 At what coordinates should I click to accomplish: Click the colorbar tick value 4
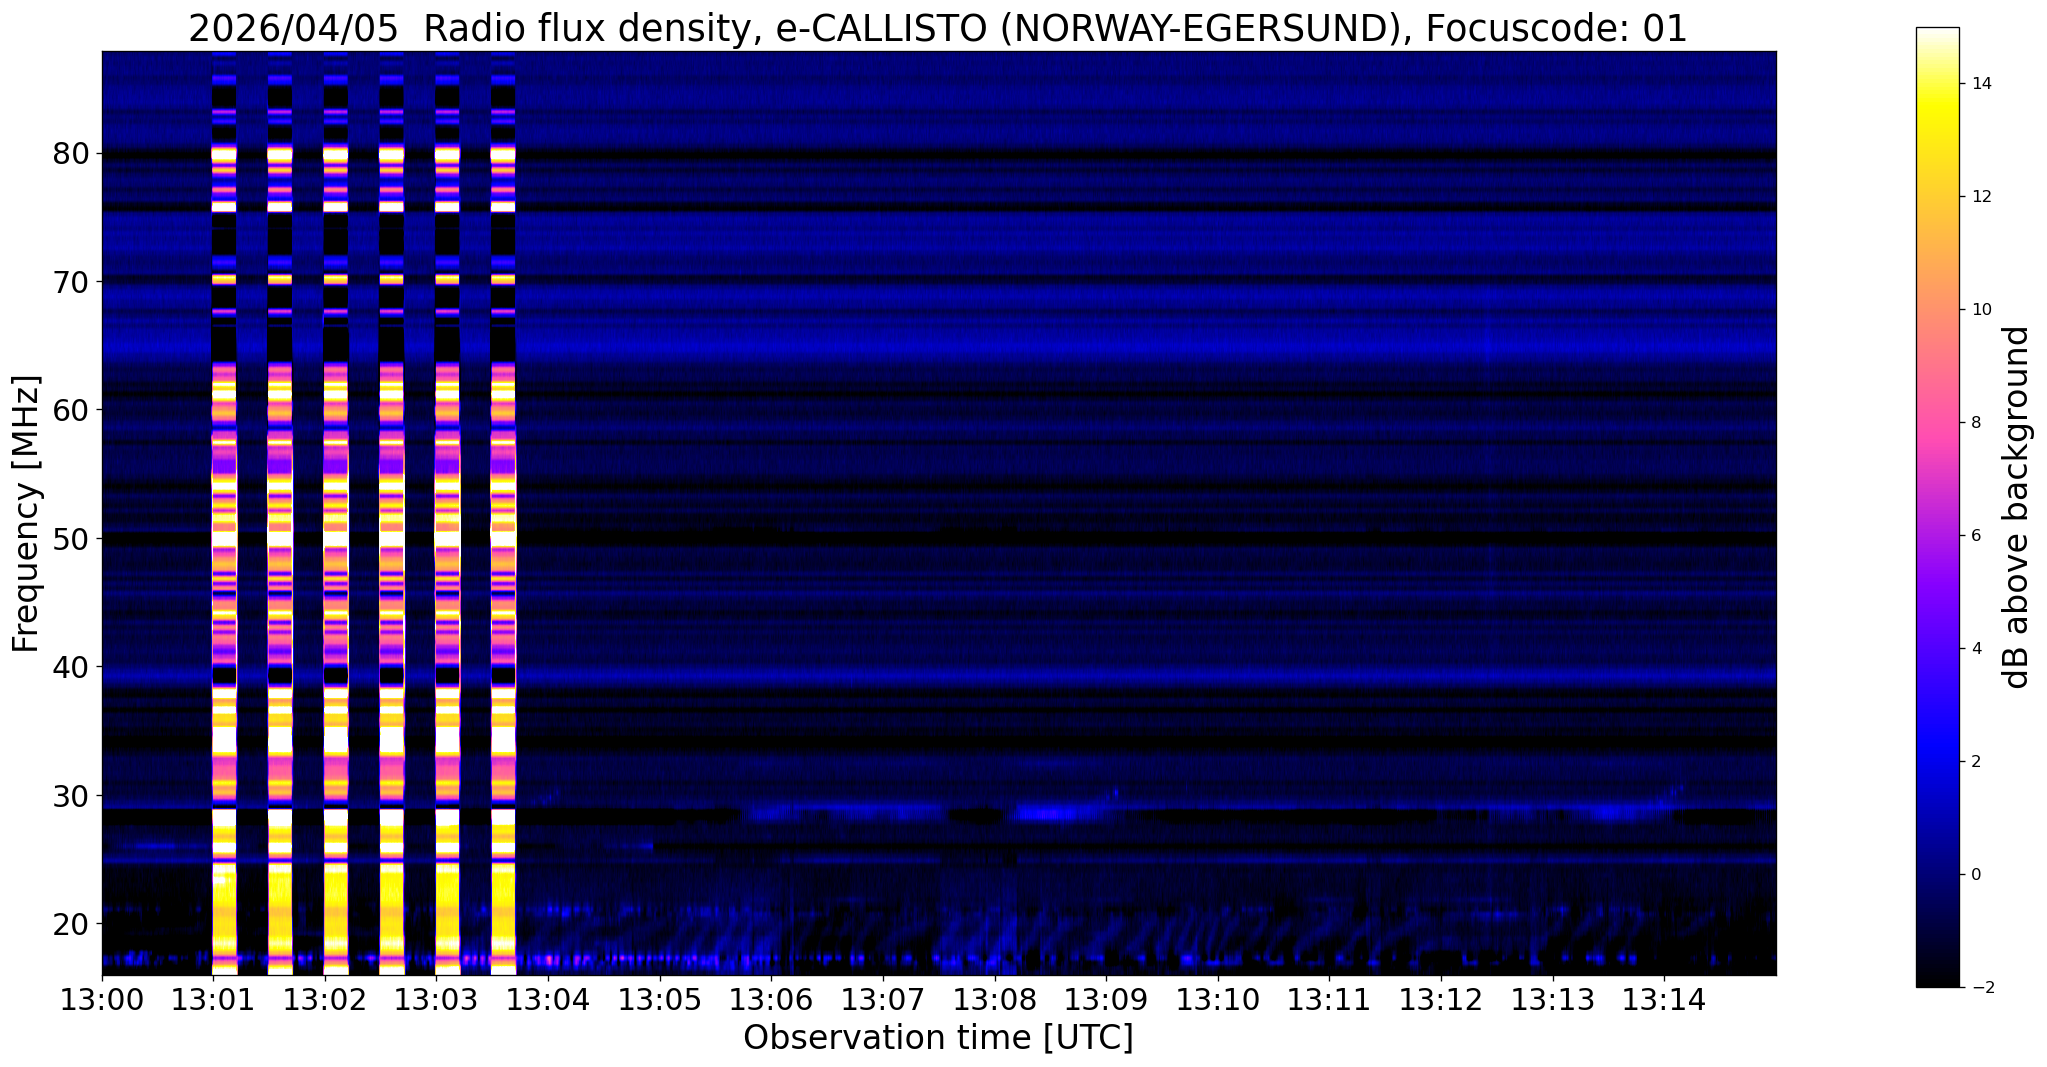(x=1975, y=649)
